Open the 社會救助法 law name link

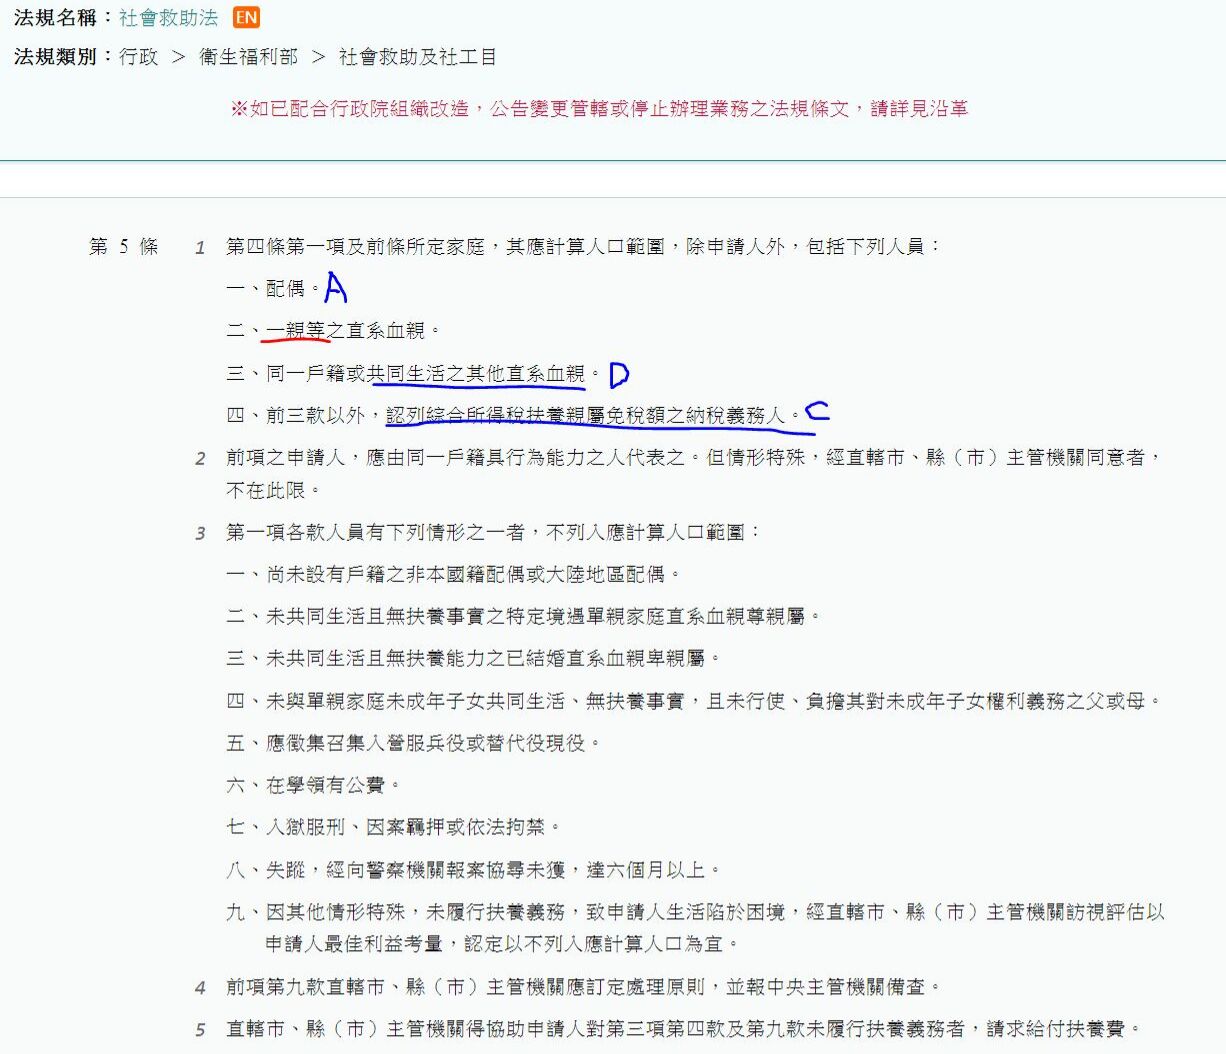168,18
